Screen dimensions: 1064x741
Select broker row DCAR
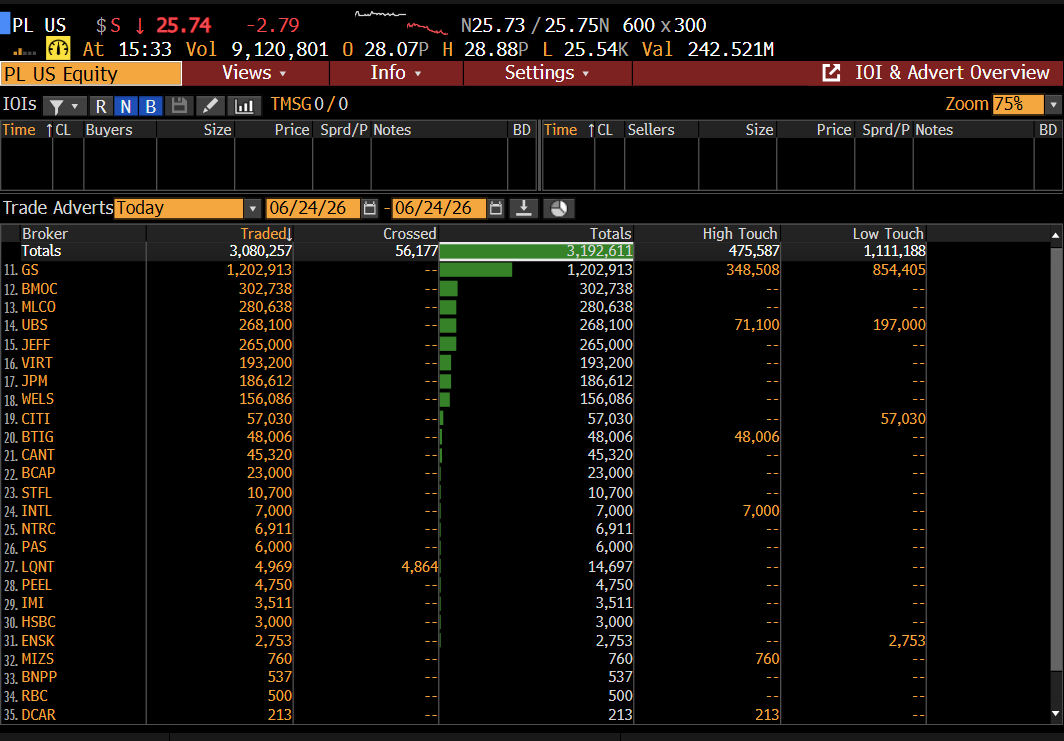click(463, 715)
